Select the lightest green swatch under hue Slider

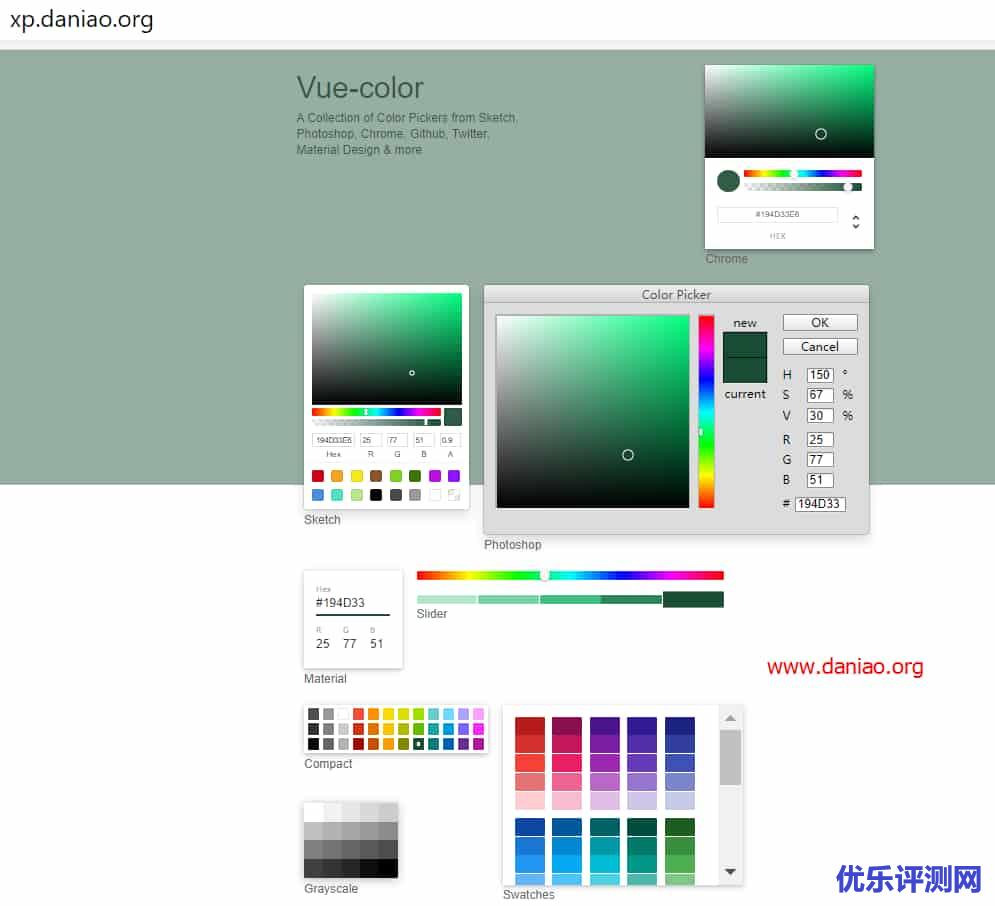click(447, 600)
